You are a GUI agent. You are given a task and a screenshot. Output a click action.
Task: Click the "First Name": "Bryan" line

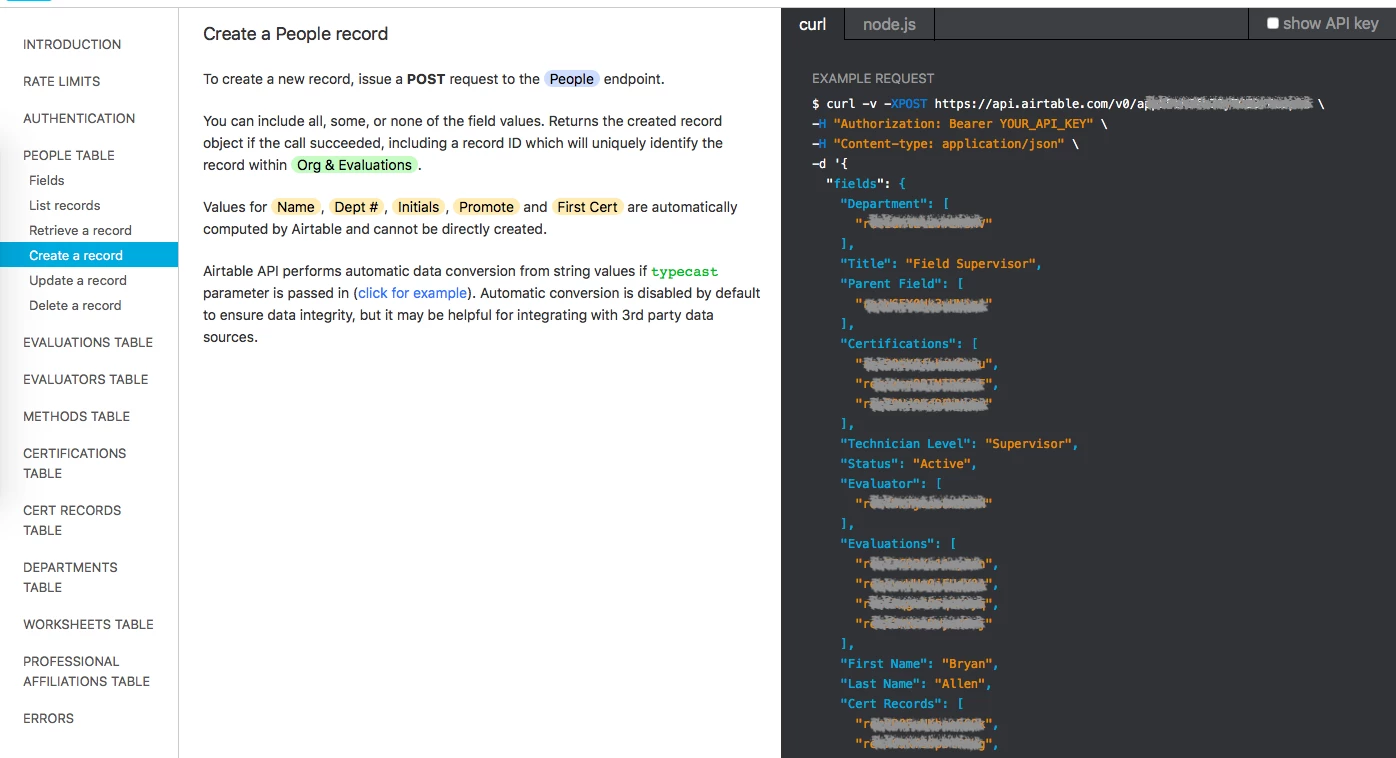coord(919,664)
